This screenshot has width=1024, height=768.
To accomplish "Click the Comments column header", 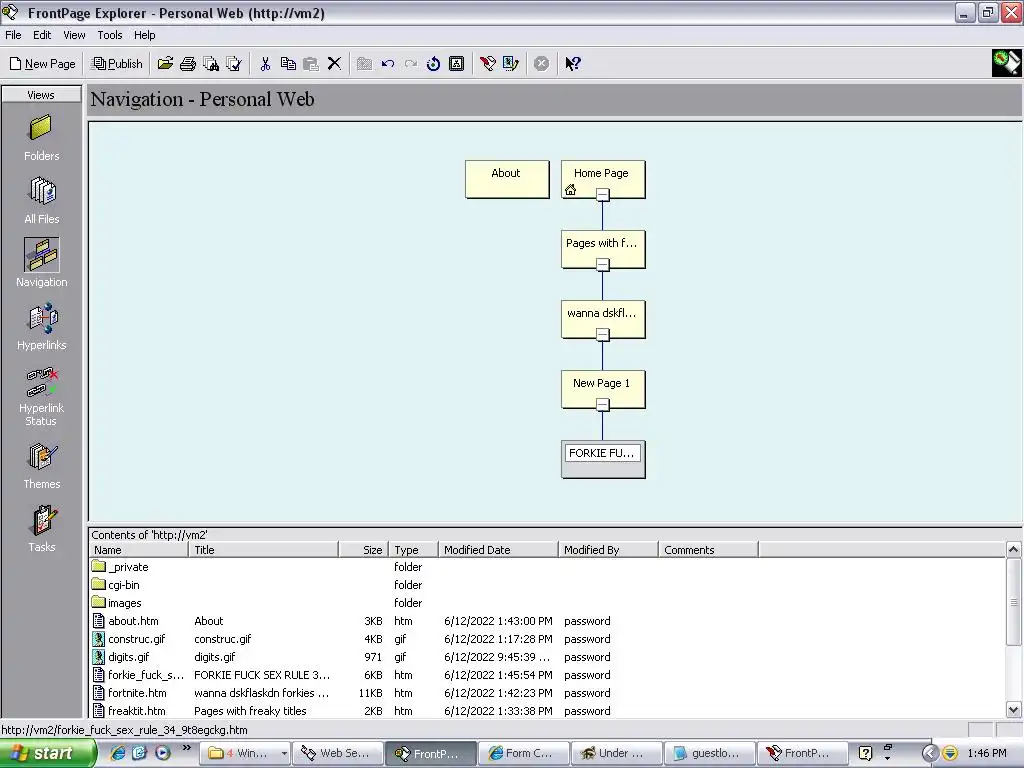I will point(708,550).
